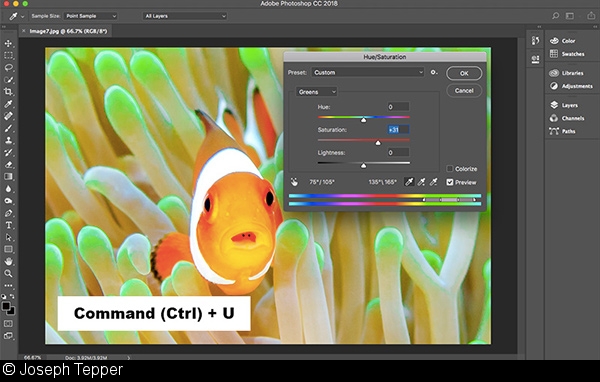
Task: Click the foreground color swatch
Action: coord(6,306)
